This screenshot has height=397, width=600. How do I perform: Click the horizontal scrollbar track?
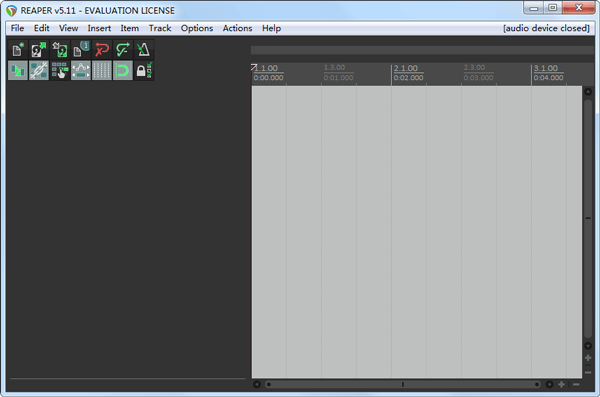pos(403,384)
